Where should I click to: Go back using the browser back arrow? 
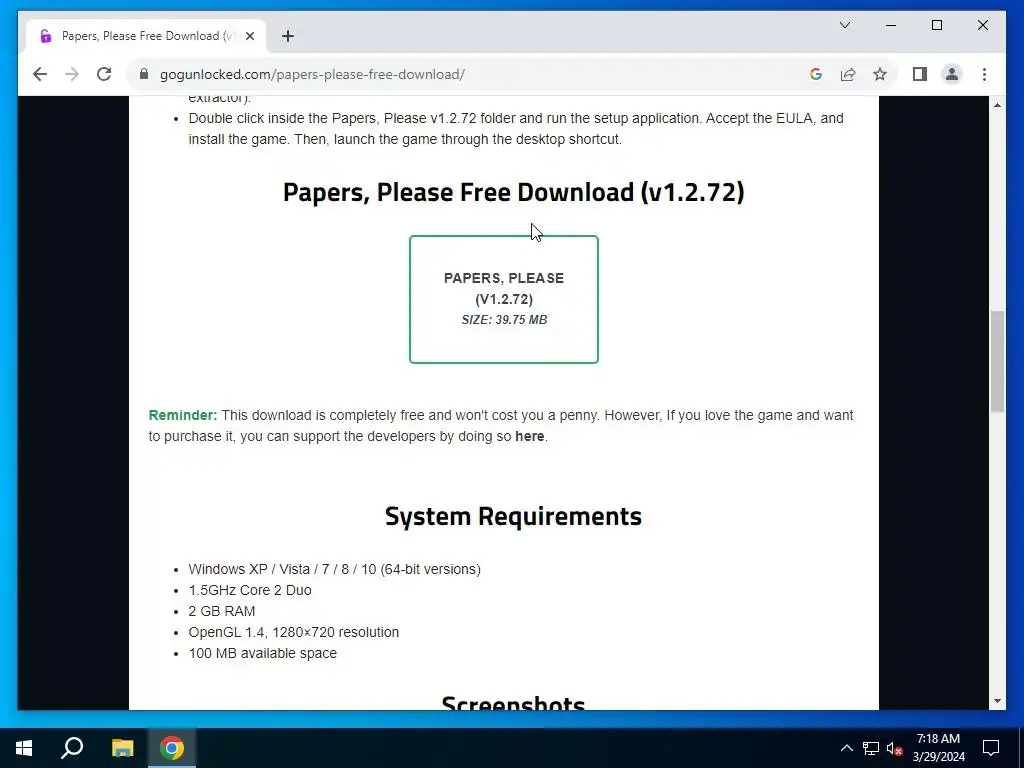click(40, 74)
